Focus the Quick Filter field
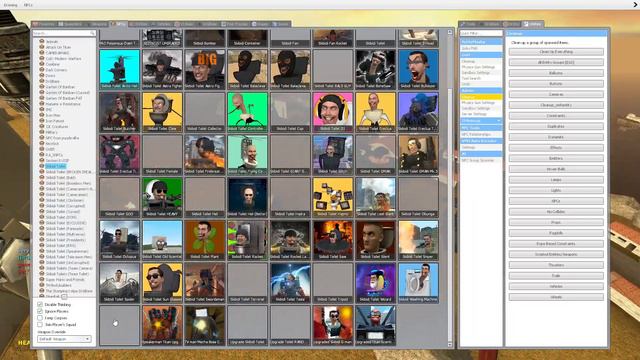 481,33
